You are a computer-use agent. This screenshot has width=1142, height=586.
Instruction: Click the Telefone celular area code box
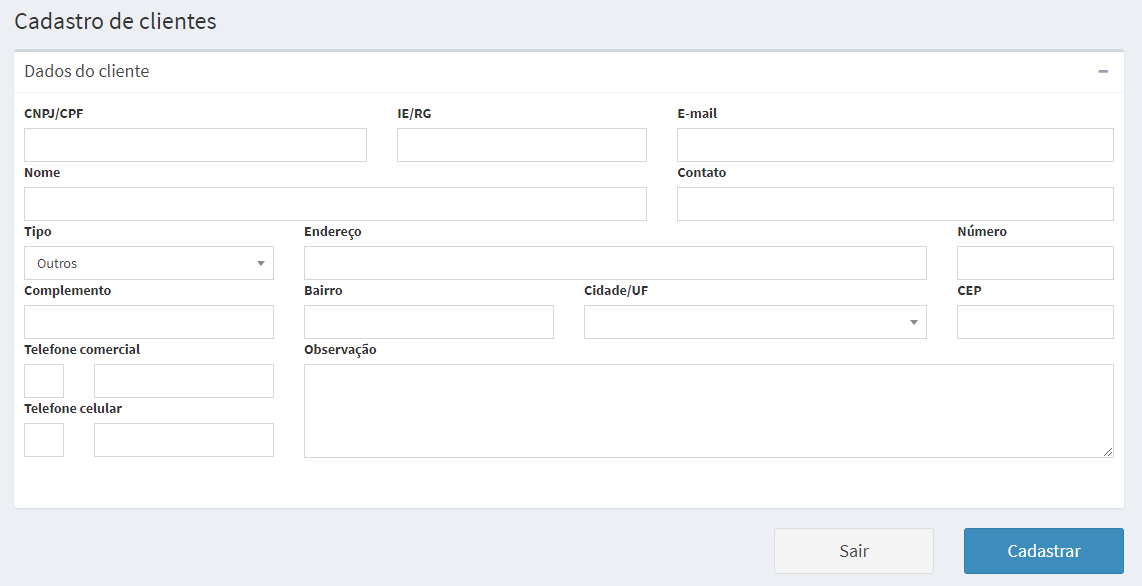(x=44, y=440)
